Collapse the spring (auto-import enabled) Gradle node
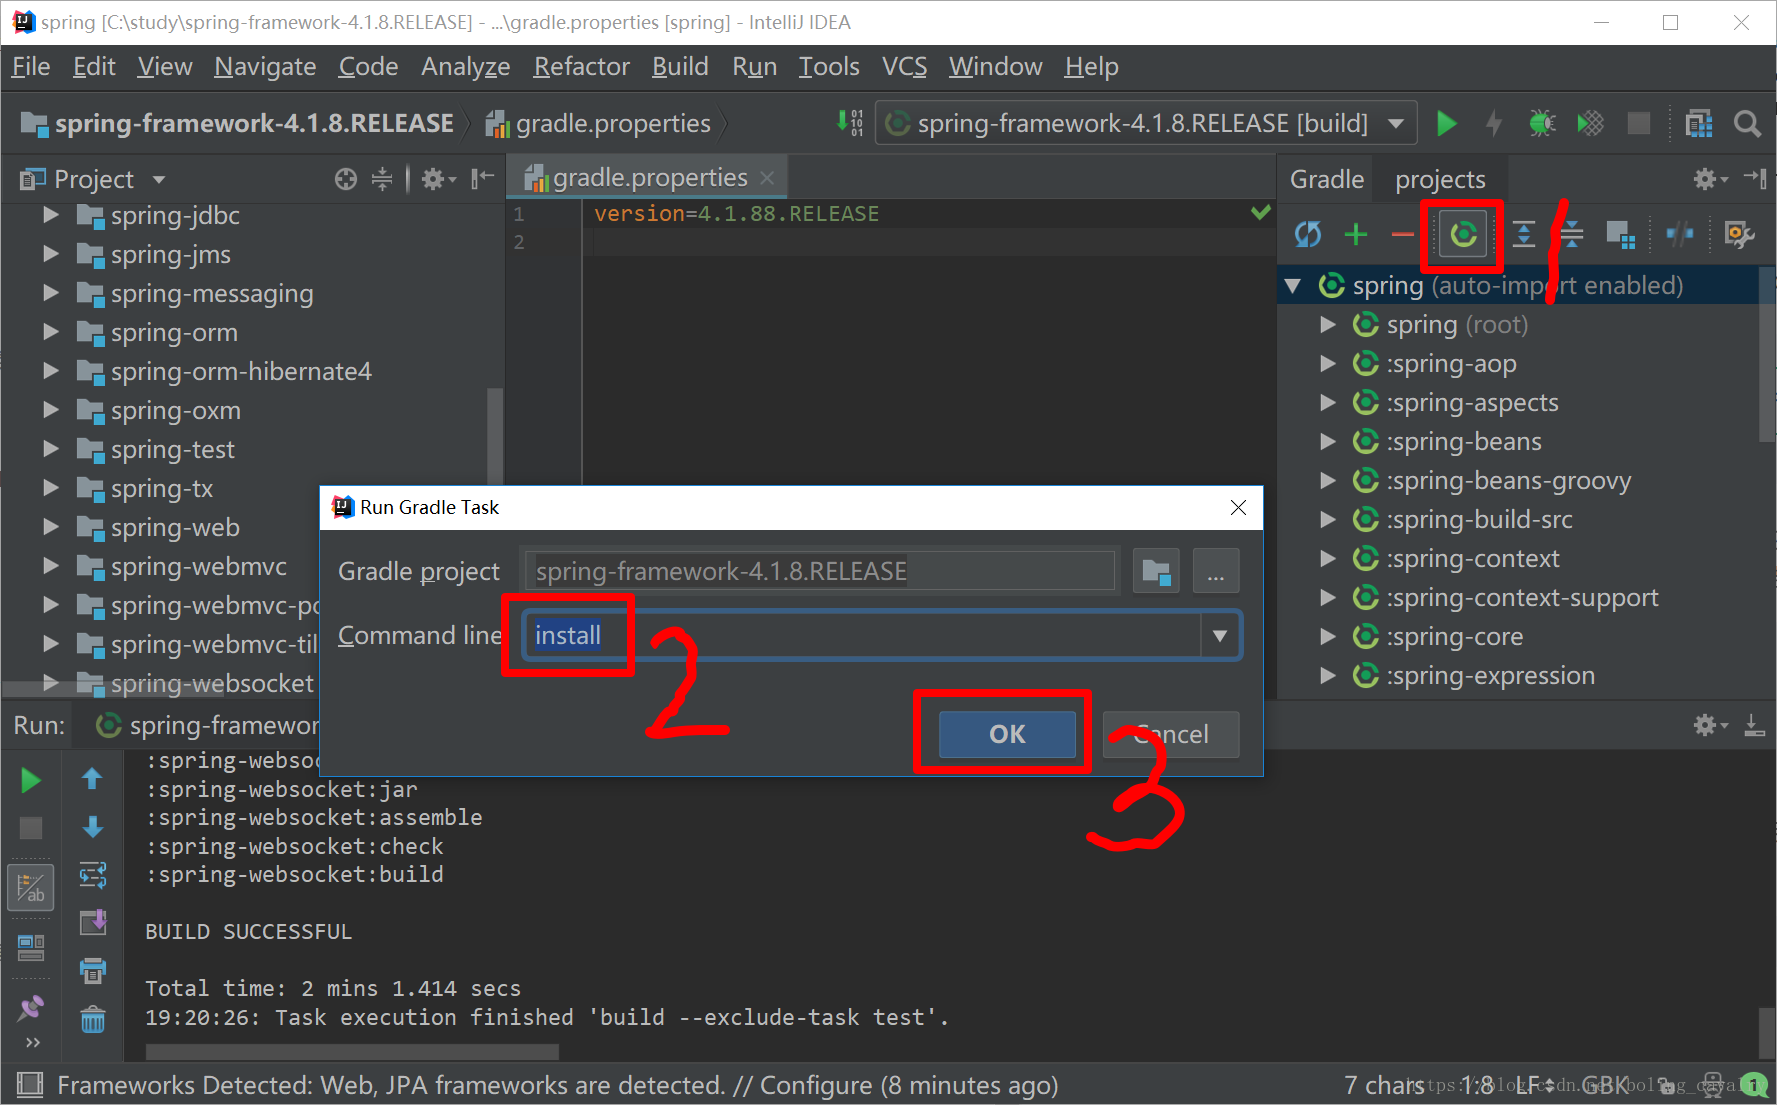1777x1105 pixels. (x=1293, y=286)
